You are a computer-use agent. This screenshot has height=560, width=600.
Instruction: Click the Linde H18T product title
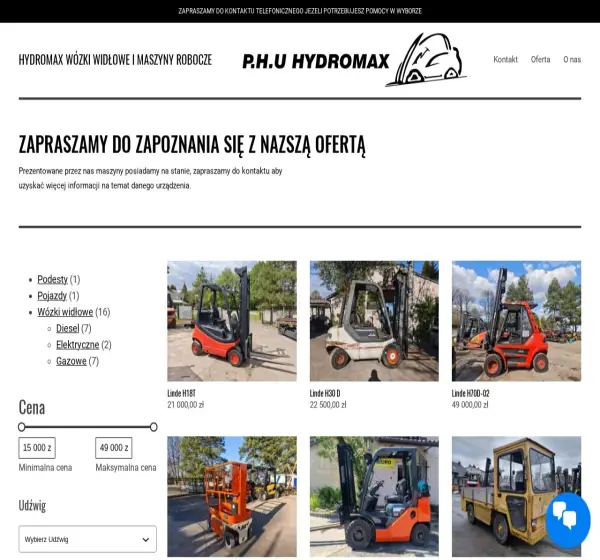tap(181, 393)
